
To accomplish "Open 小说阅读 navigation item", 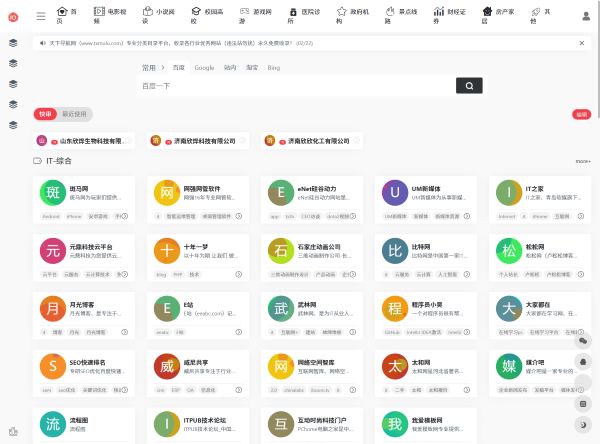I will 158,16.
